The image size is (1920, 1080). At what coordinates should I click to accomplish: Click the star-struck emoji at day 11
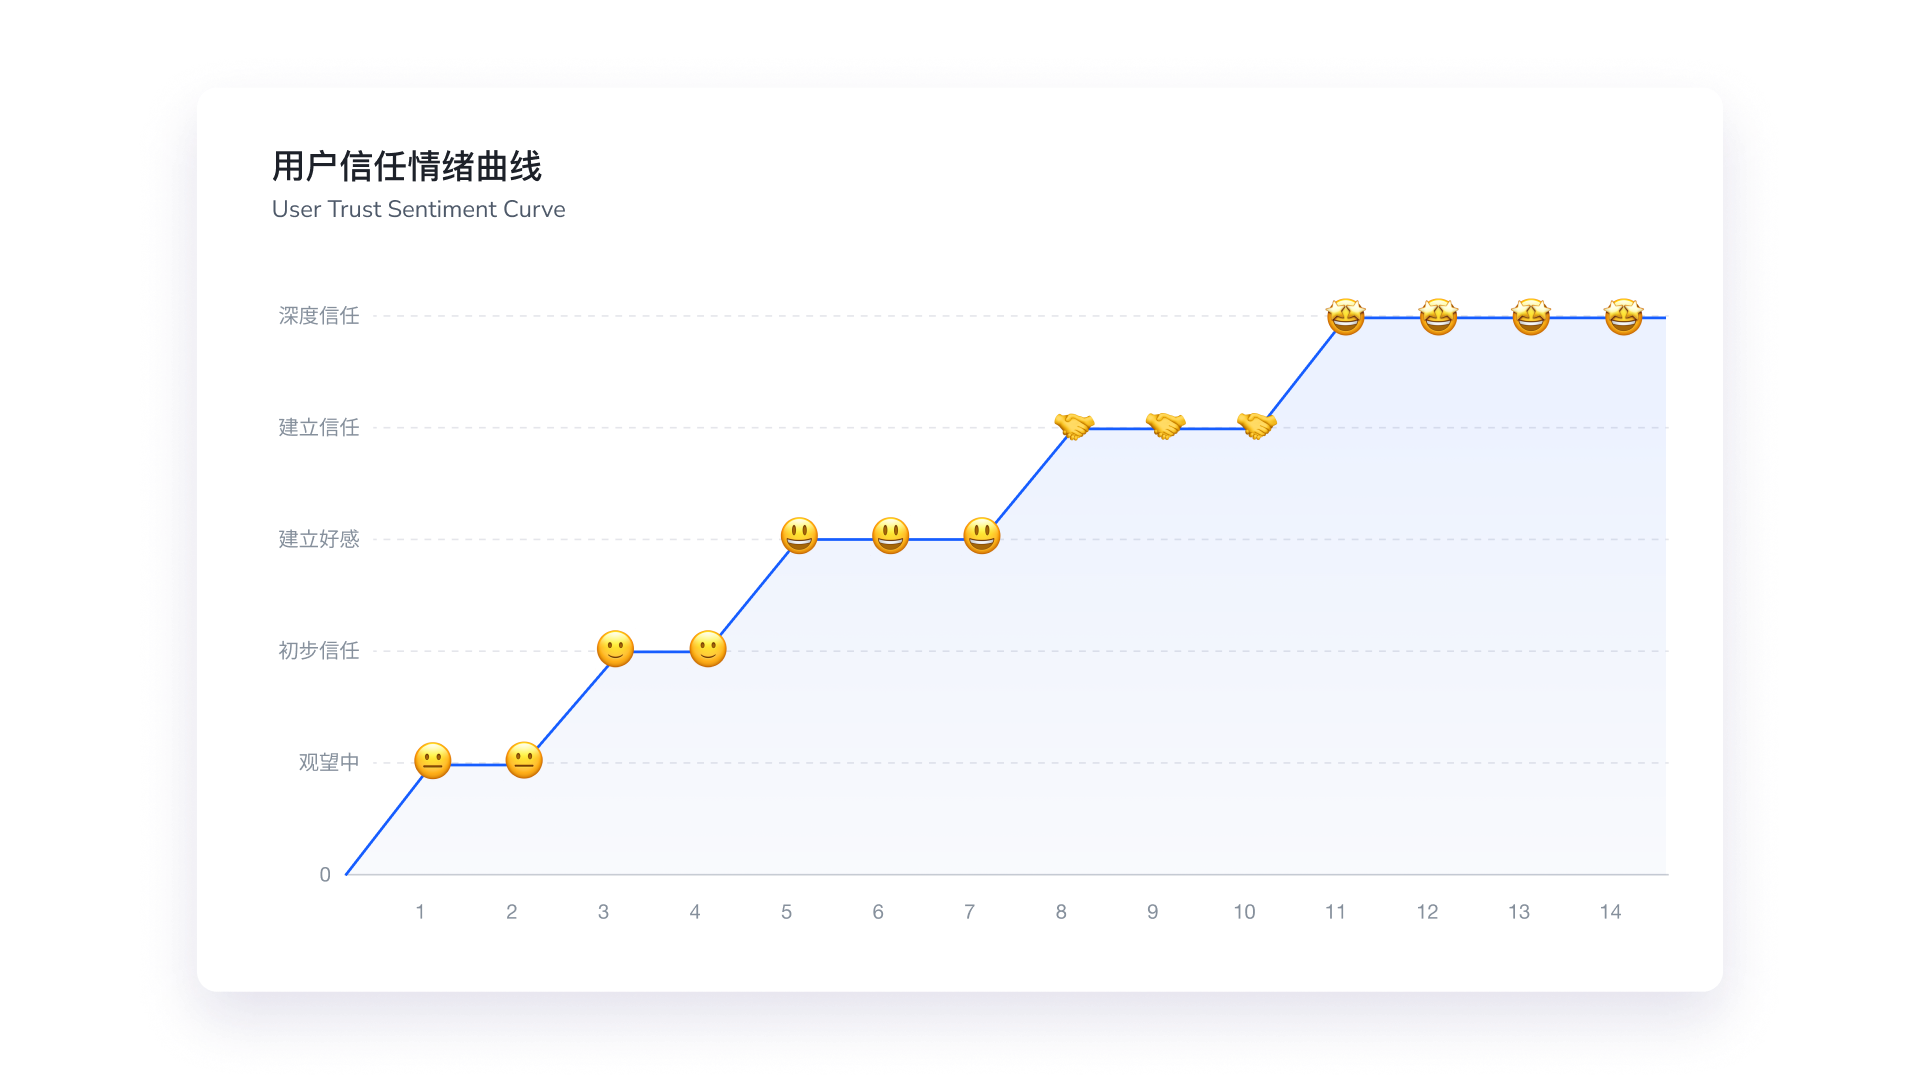1345,316
